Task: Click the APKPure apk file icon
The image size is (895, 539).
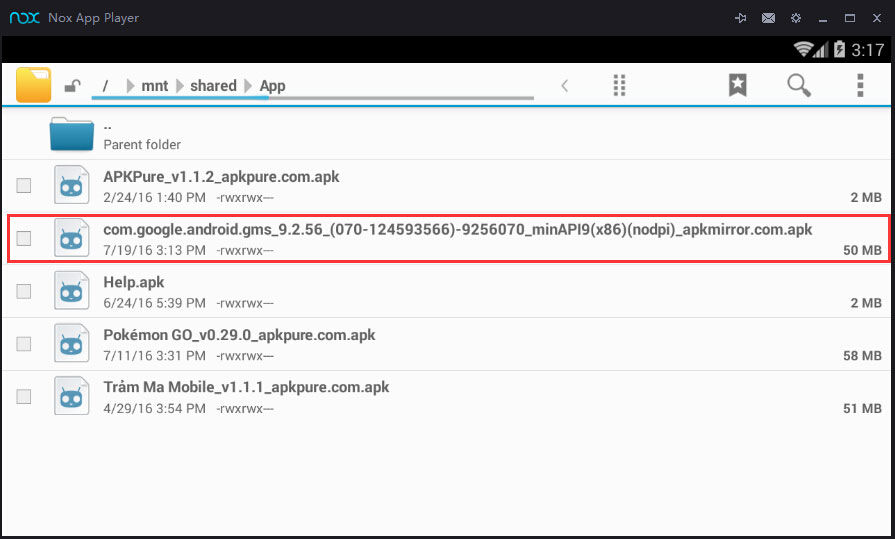Action: (x=71, y=184)
